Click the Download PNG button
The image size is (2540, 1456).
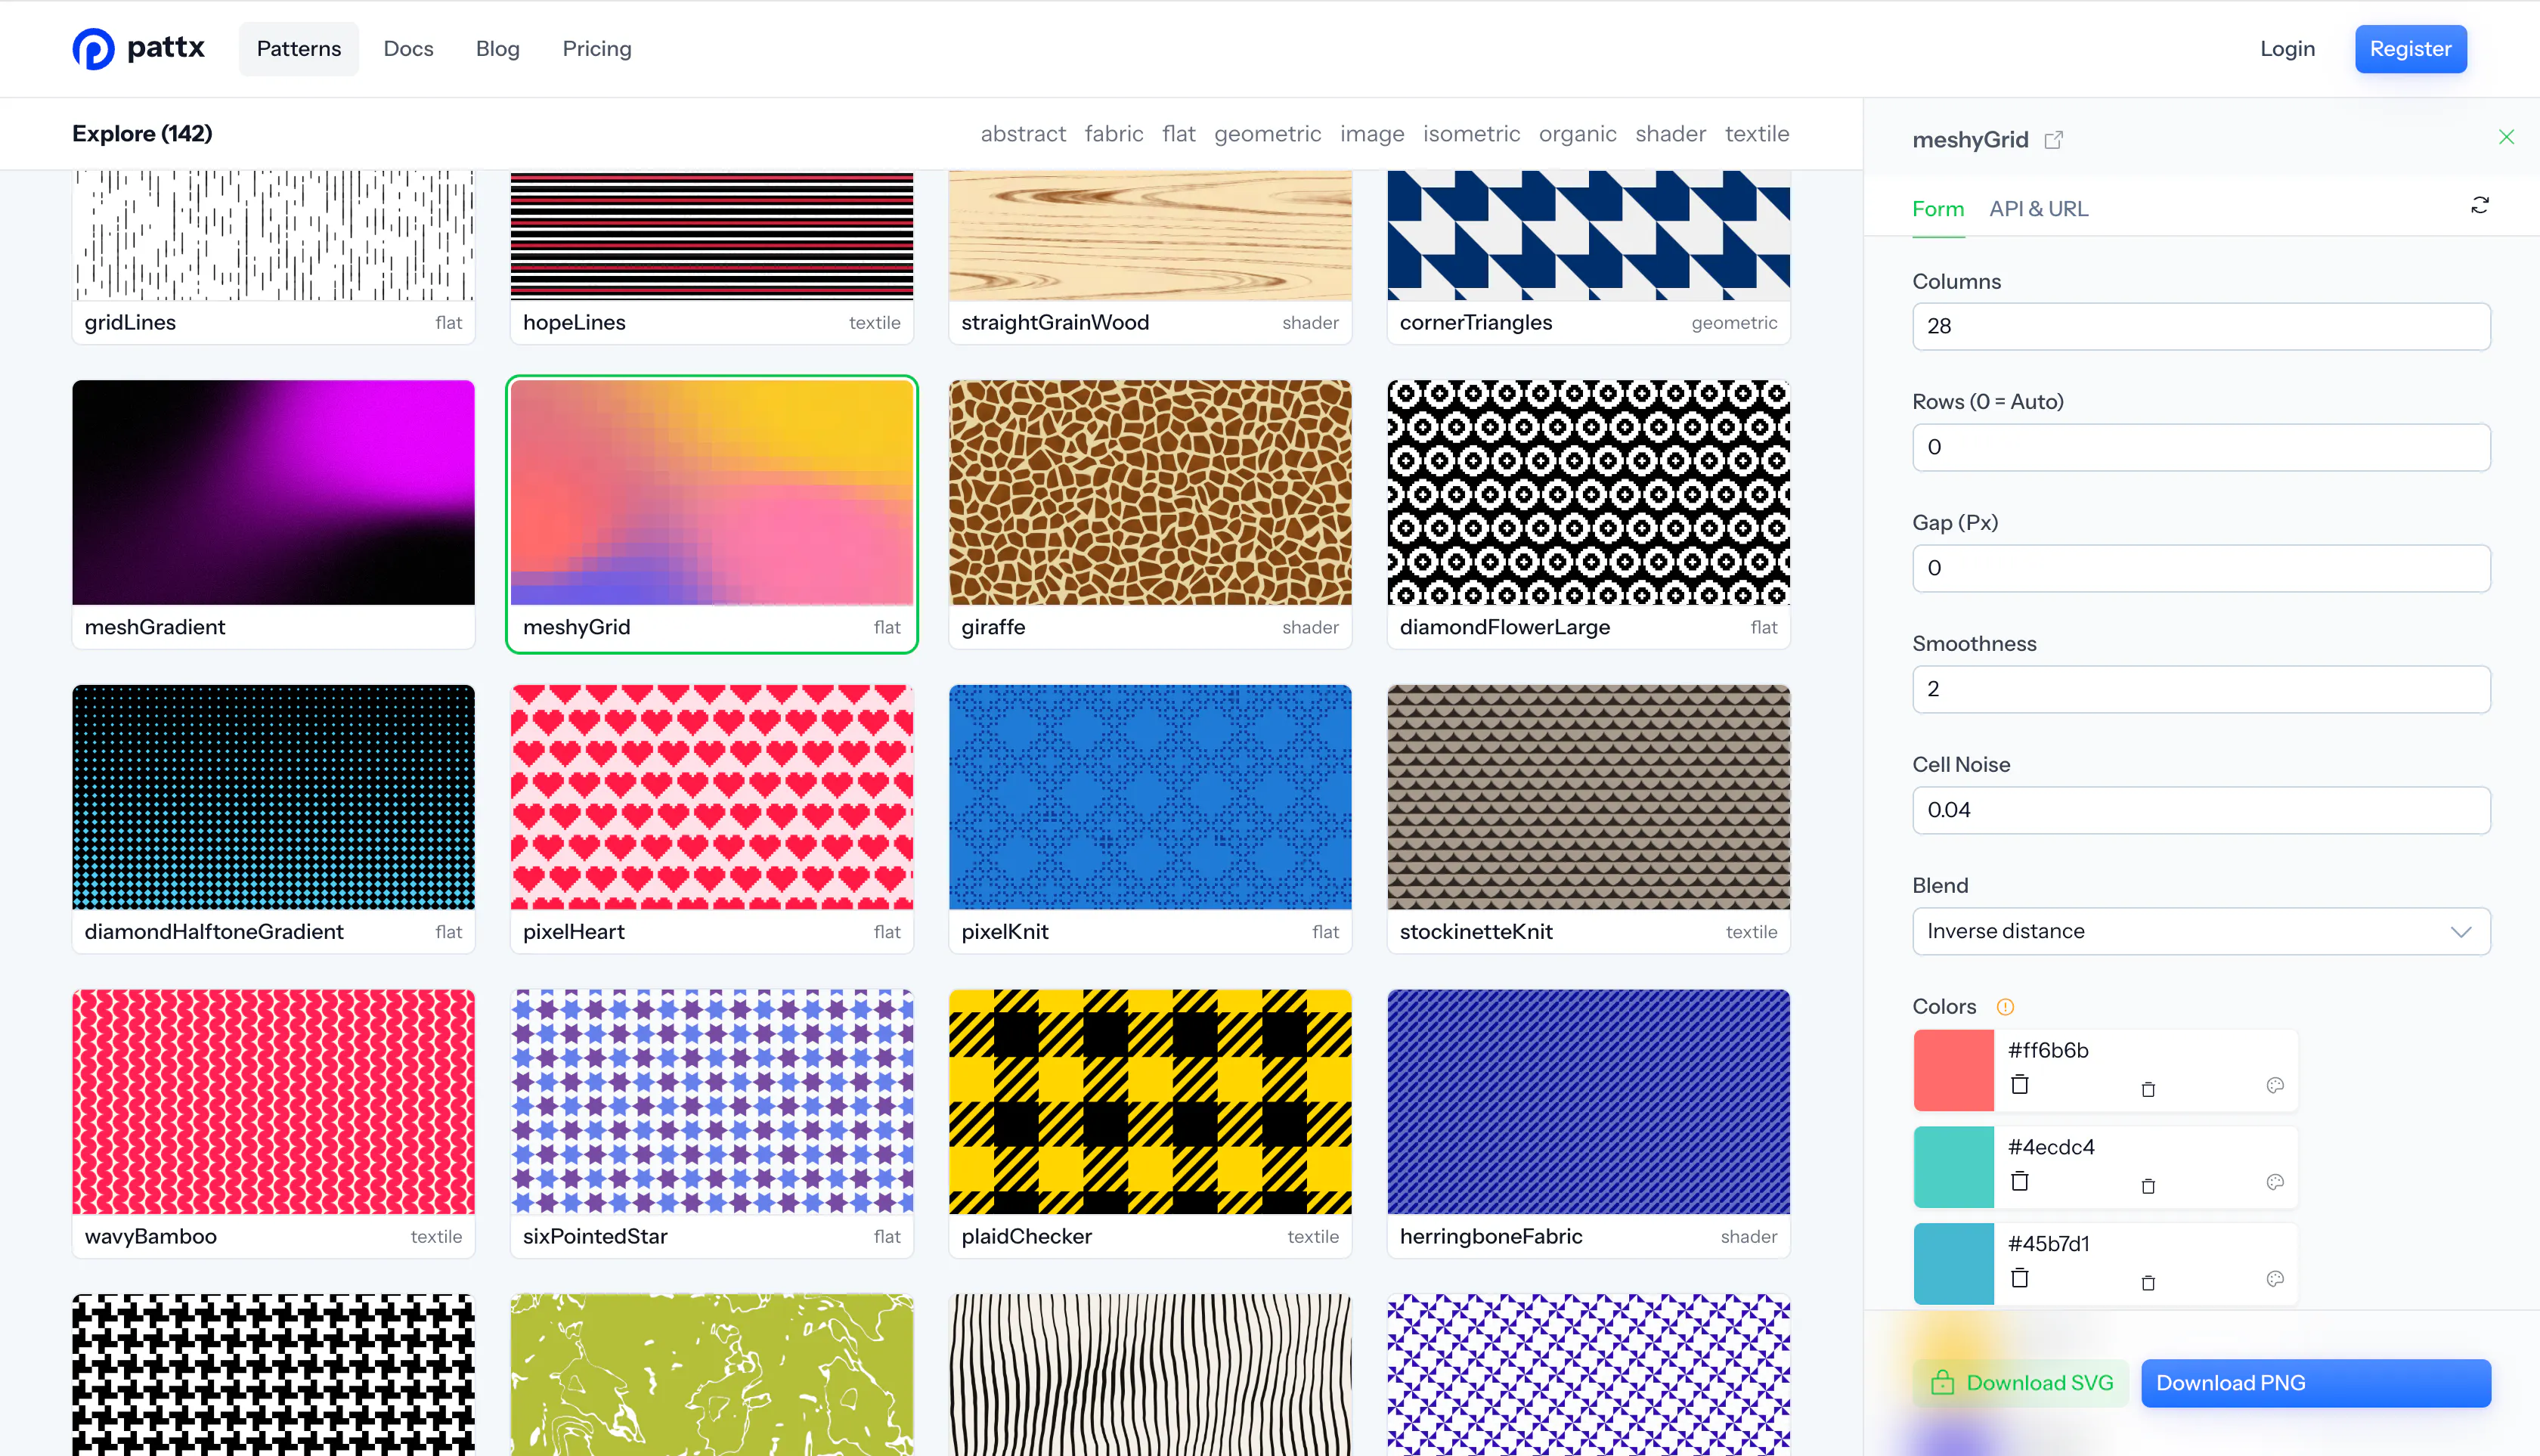pyautogui.click(x=2315, y=1383)
